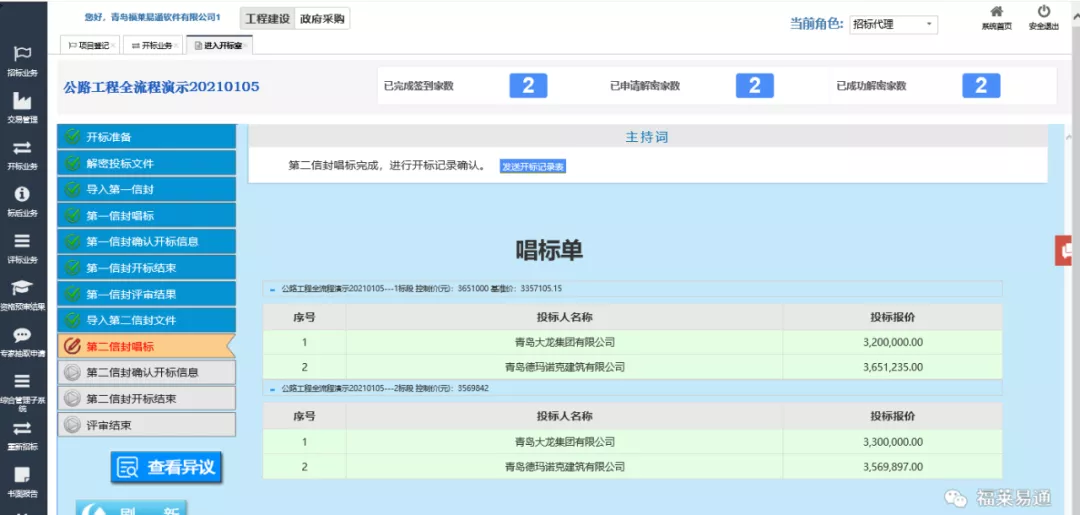Open 资格预审结果 graduation cap icon

coord(22,288)
